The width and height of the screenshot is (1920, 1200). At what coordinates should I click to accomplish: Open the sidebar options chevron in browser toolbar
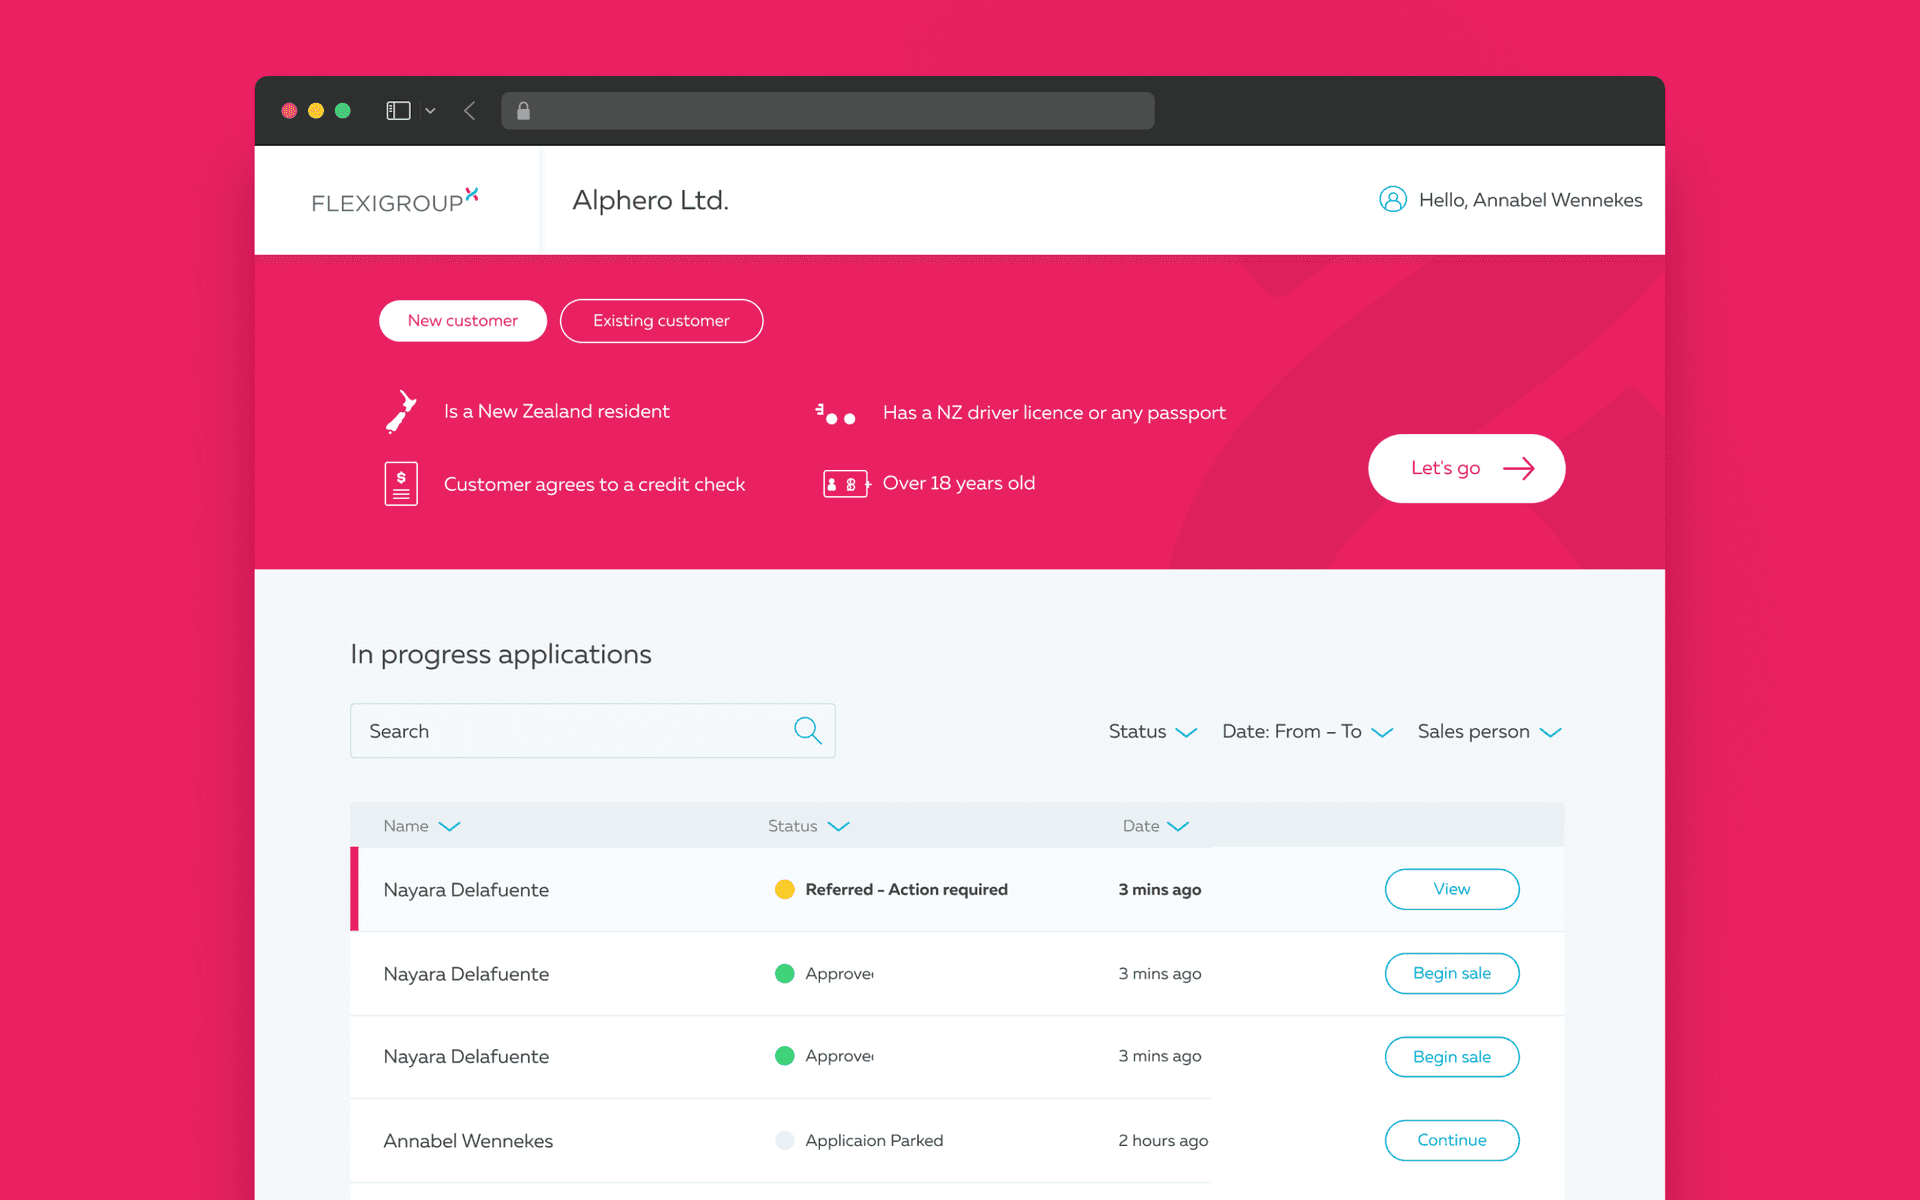click(430, 111)
